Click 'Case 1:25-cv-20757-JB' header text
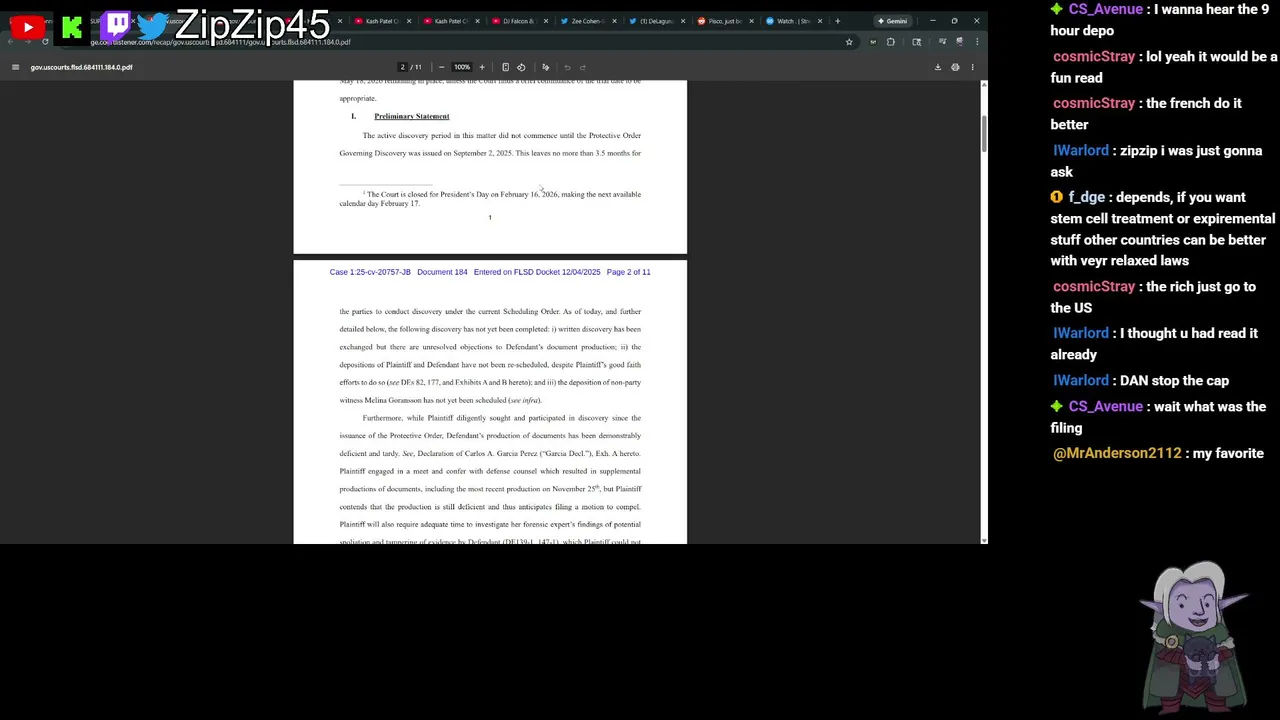 (370, 272)
